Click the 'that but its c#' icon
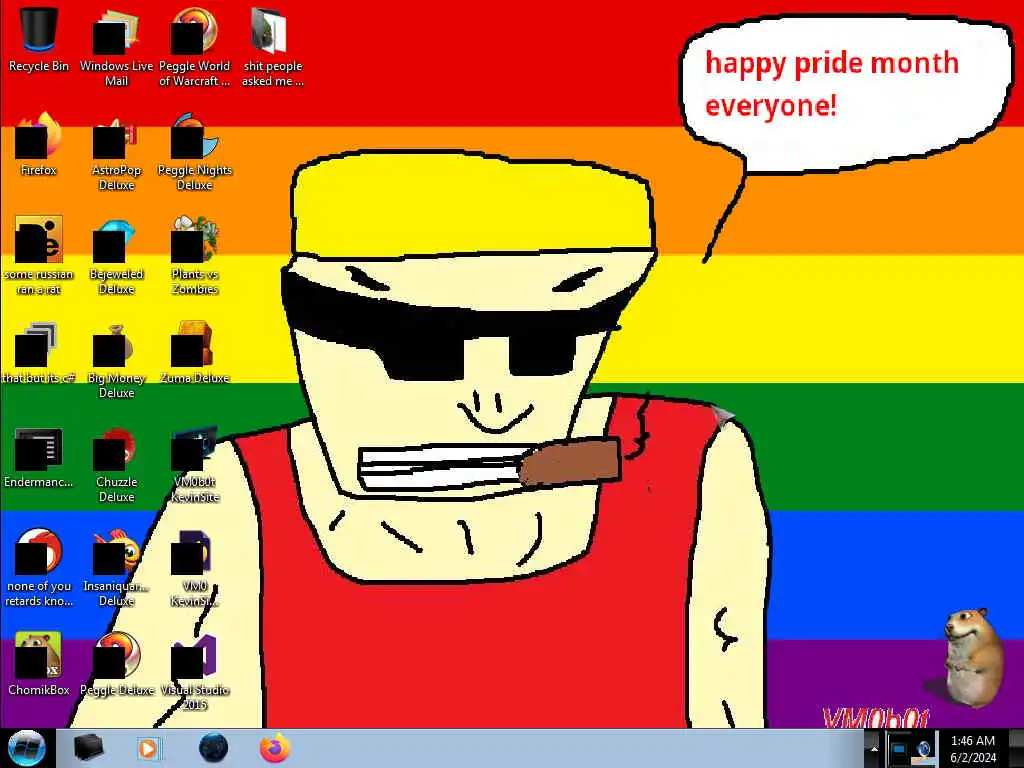This screenshot has height=768, width=1024. (x=39, y=352)
